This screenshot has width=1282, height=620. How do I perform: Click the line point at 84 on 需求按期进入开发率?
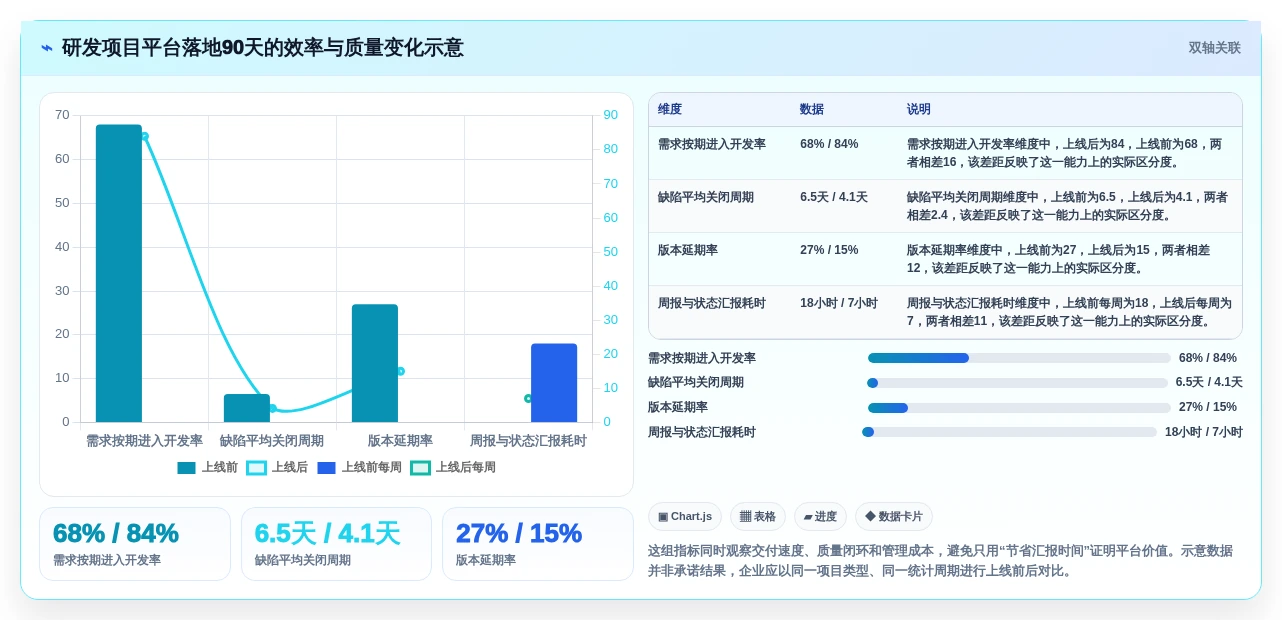point(144,136)
